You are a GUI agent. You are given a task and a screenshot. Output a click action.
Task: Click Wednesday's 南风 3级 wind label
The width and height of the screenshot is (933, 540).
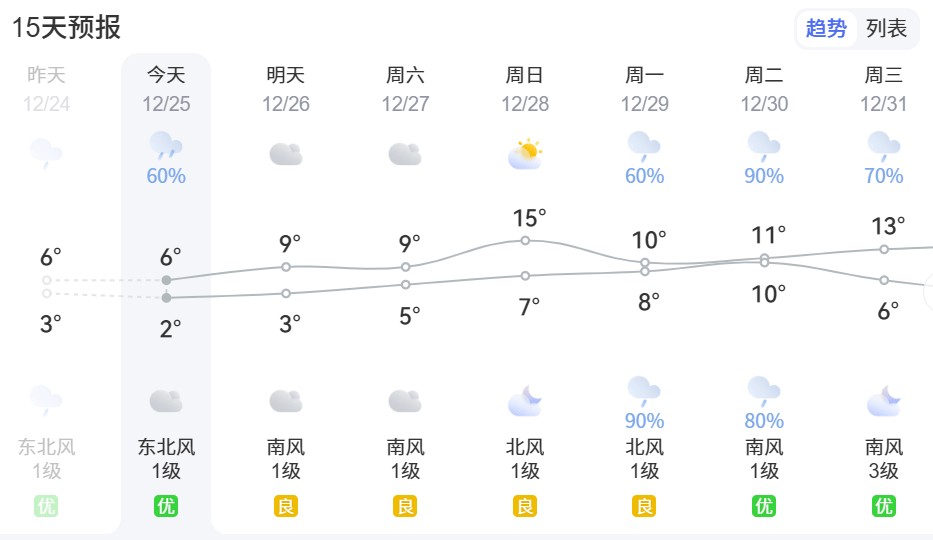point(884,459)
